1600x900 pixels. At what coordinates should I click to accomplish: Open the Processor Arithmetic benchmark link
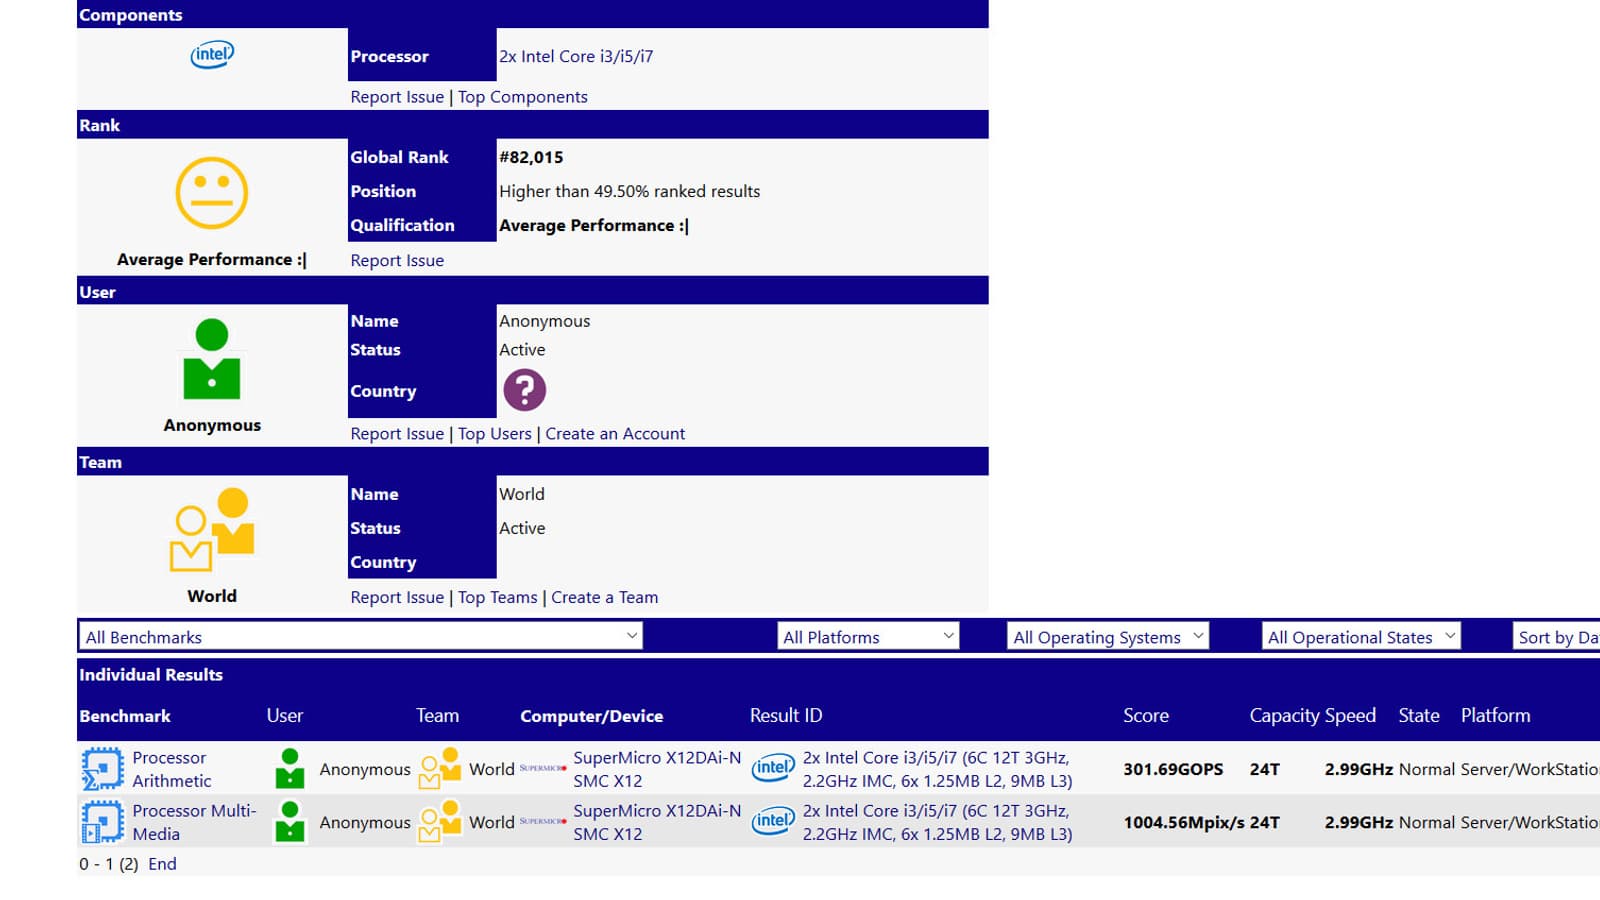click(172, 769)
